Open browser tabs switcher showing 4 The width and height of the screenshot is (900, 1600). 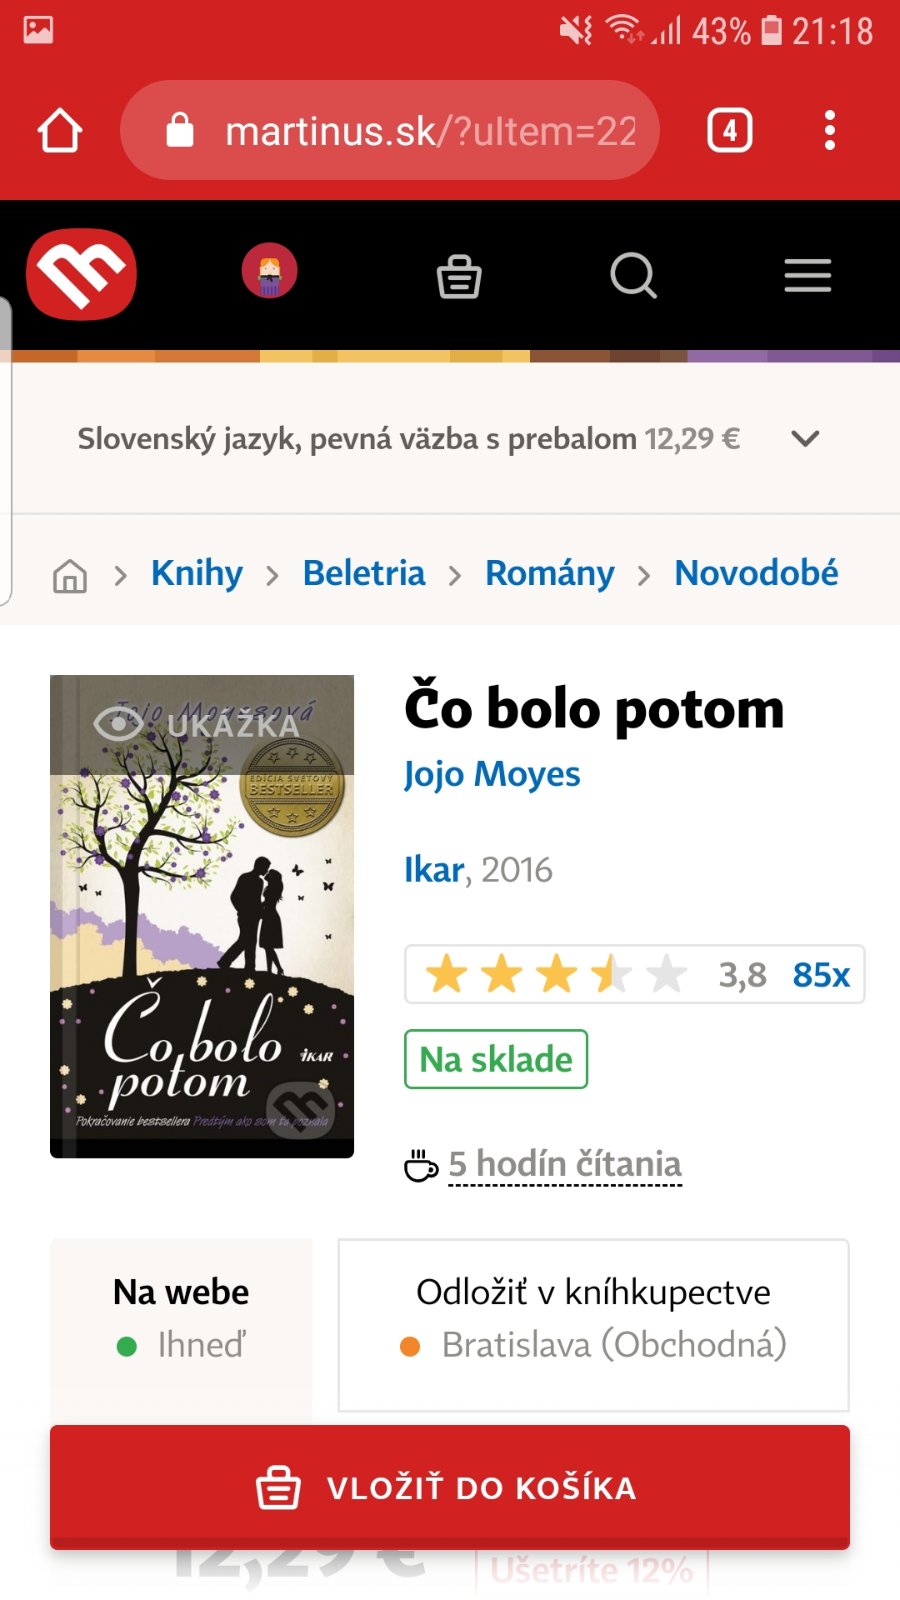[x=730, y=130]
